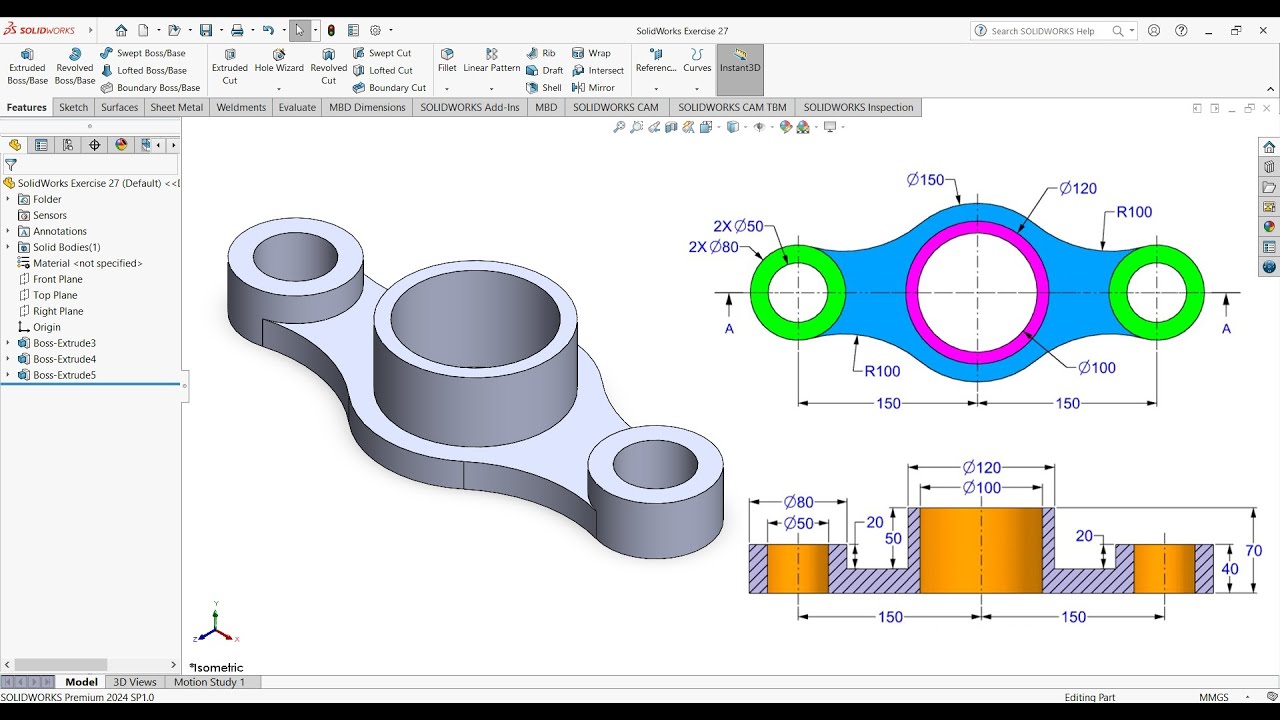Viewport: 1280px width, 720px height.
Task: Open Reference Geometry tools
Action: click(x=656, y=60)
